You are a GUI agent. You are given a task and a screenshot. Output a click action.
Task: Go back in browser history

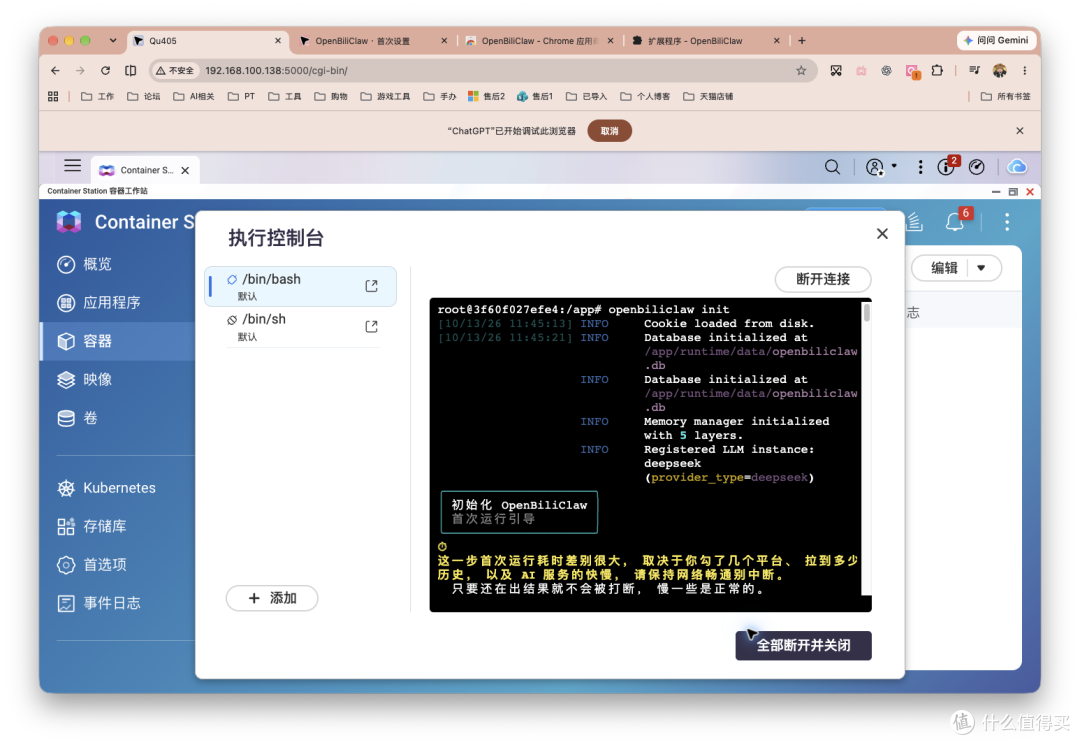55,70
